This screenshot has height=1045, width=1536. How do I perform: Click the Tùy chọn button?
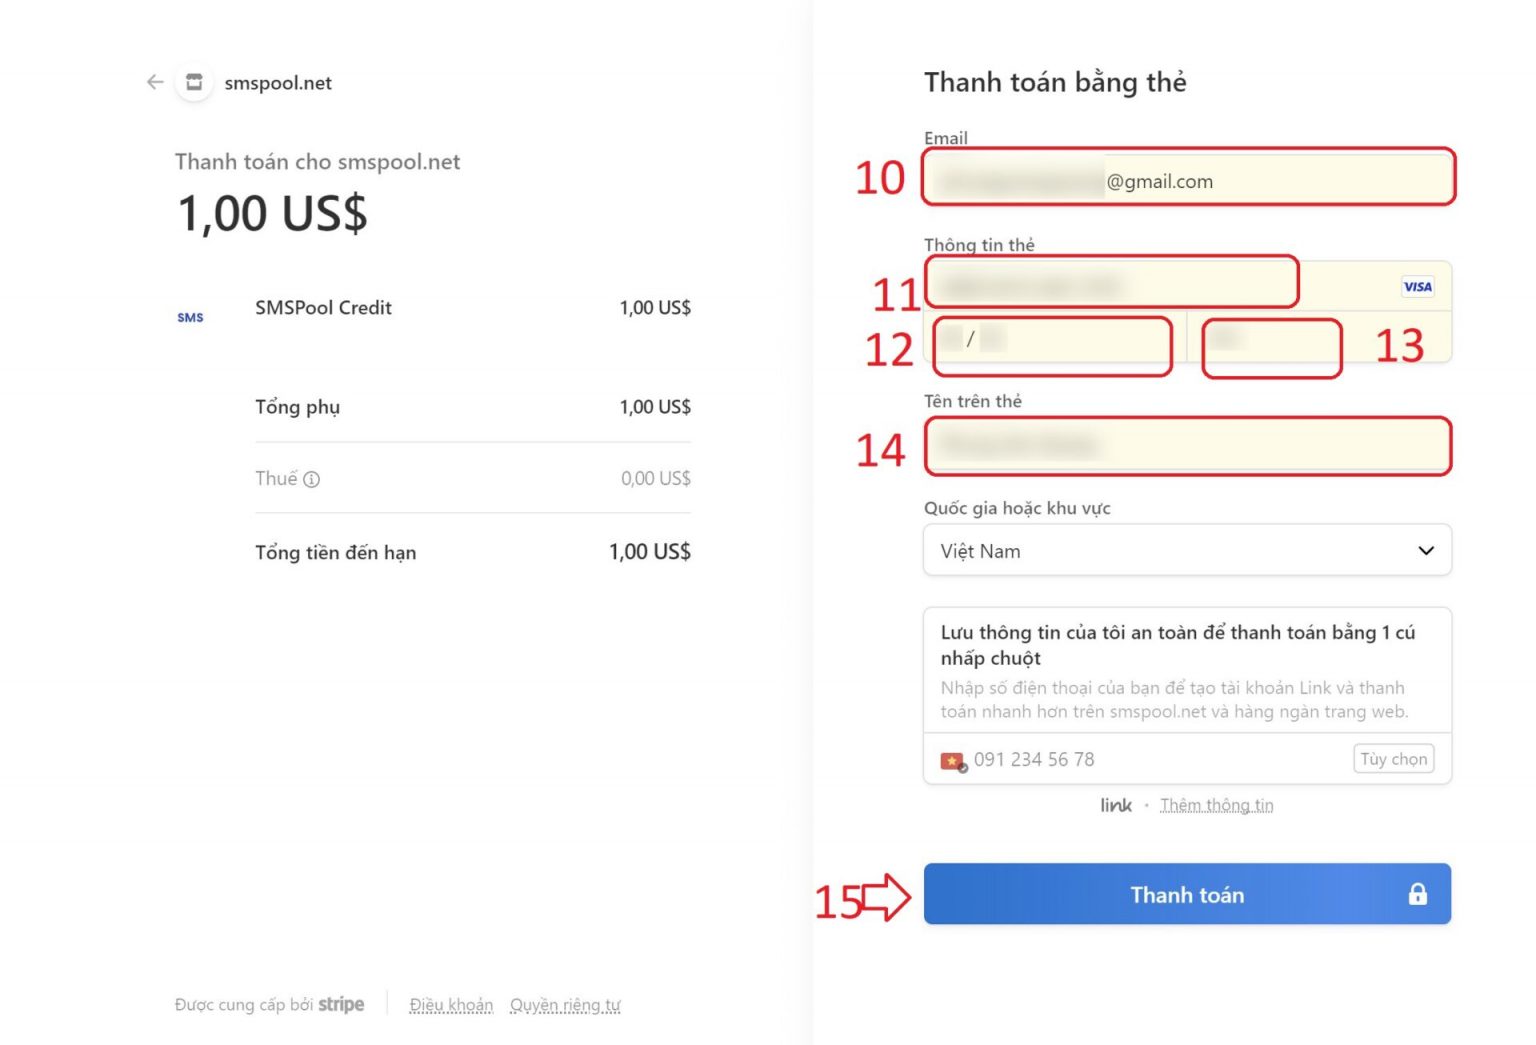click(1393, 759)
